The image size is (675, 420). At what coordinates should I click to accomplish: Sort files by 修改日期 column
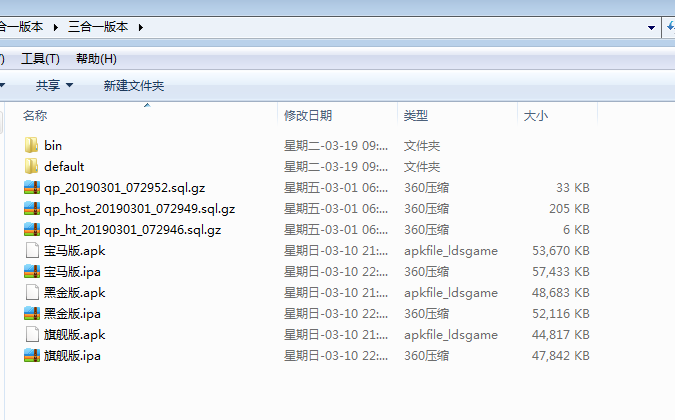(308, 115)
